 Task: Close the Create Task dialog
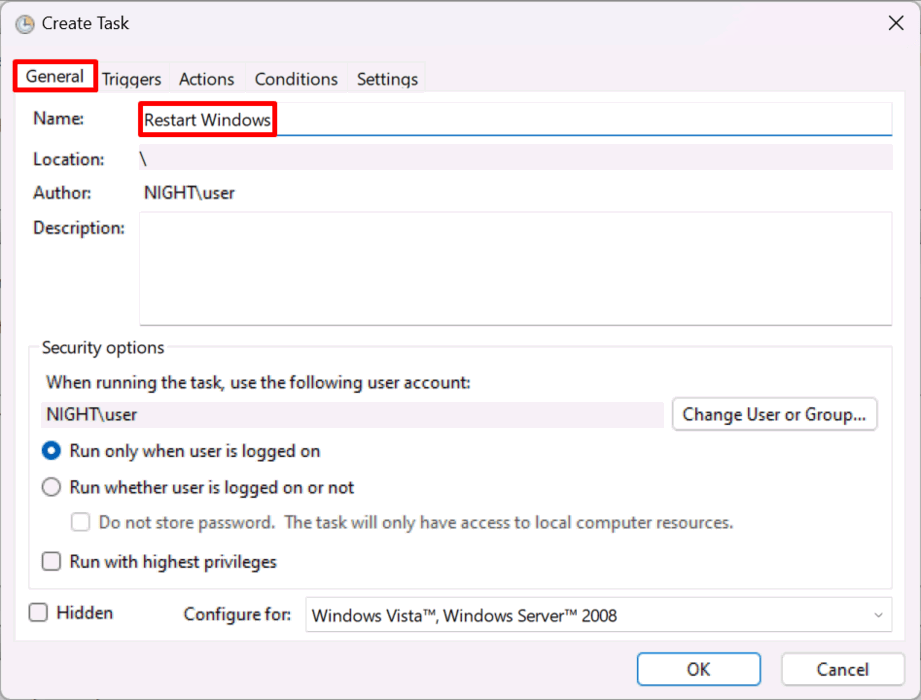click(896, 23)
